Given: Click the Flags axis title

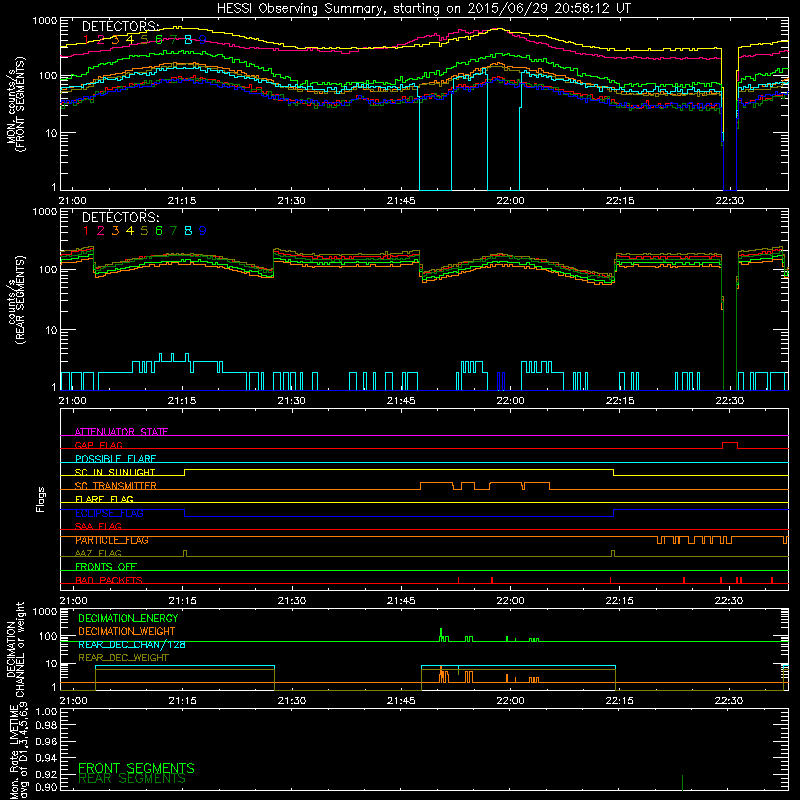Looking at the screenshot, I should (40, 499).
